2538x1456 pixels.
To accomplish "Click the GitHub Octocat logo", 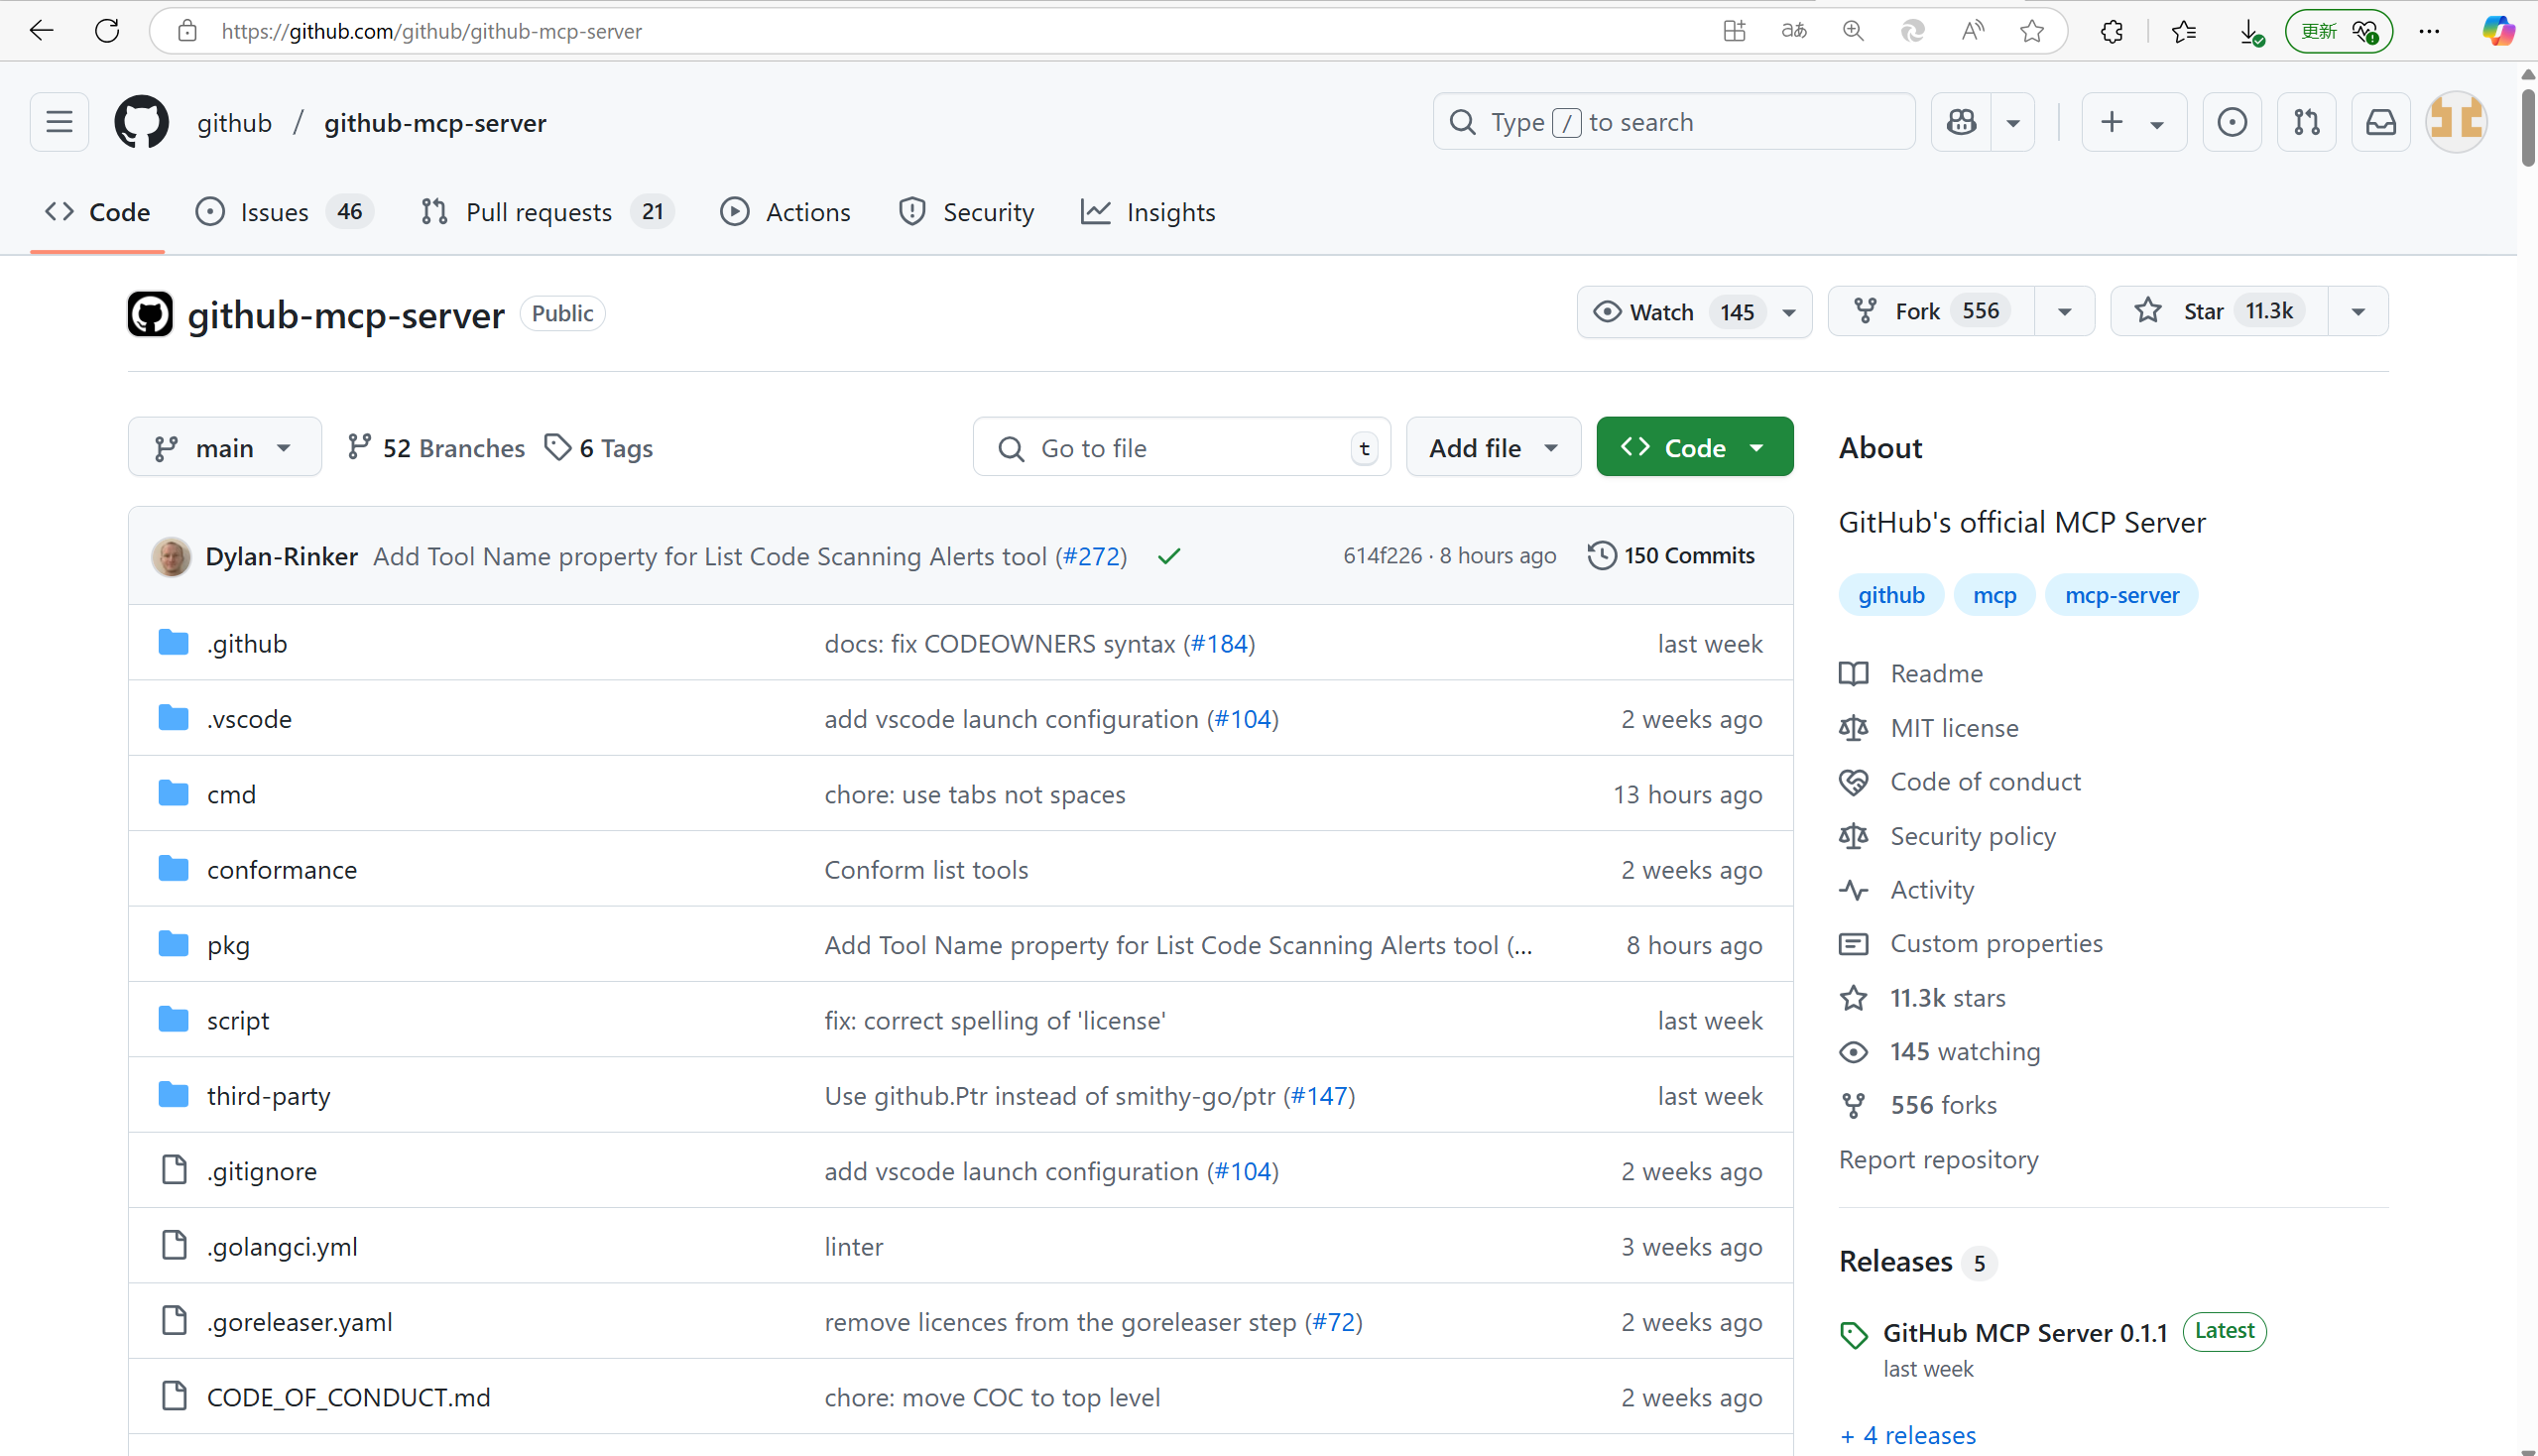I will tap(141, 122).
